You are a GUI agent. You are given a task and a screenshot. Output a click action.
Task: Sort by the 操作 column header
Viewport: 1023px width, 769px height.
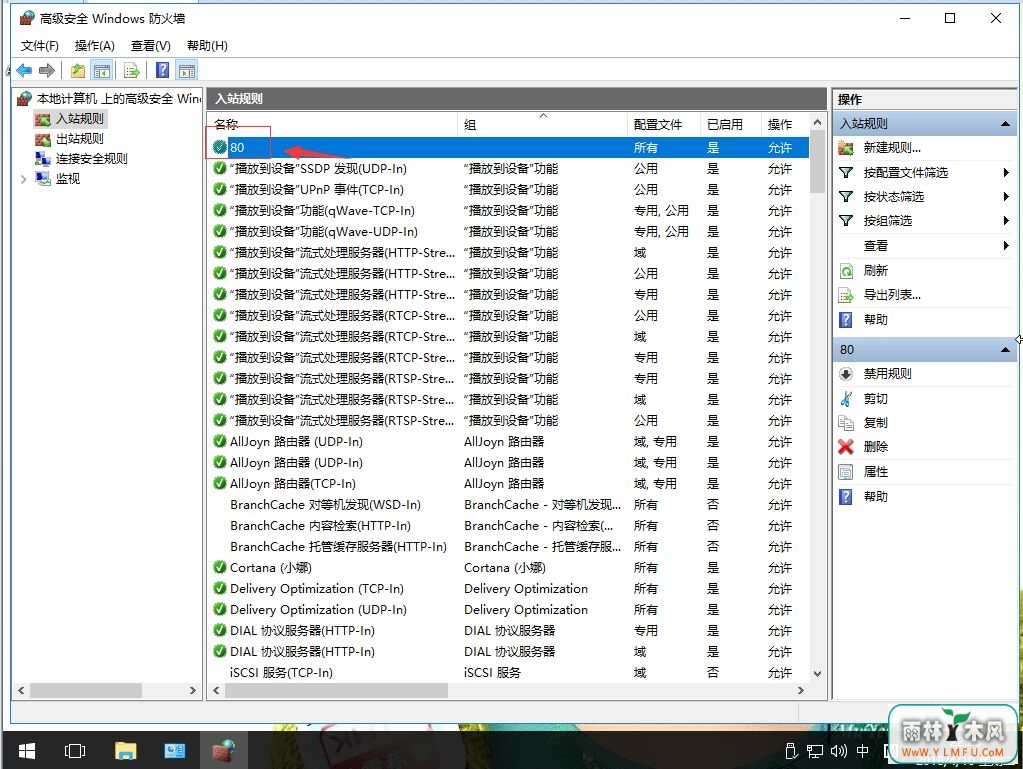coord(785,125)
